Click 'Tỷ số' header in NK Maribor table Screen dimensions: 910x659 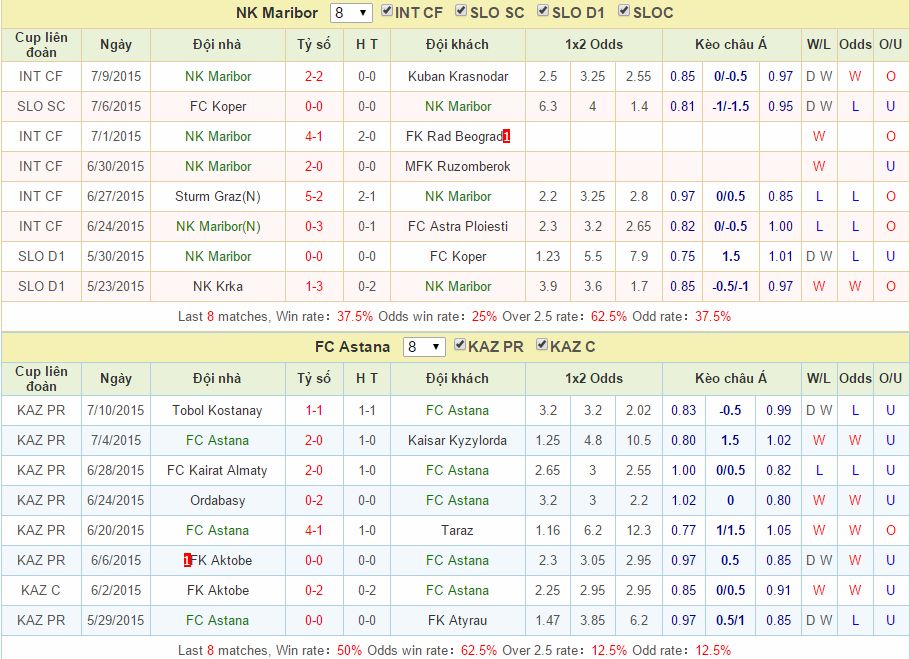pyautogui.click(x=314, y=45)
